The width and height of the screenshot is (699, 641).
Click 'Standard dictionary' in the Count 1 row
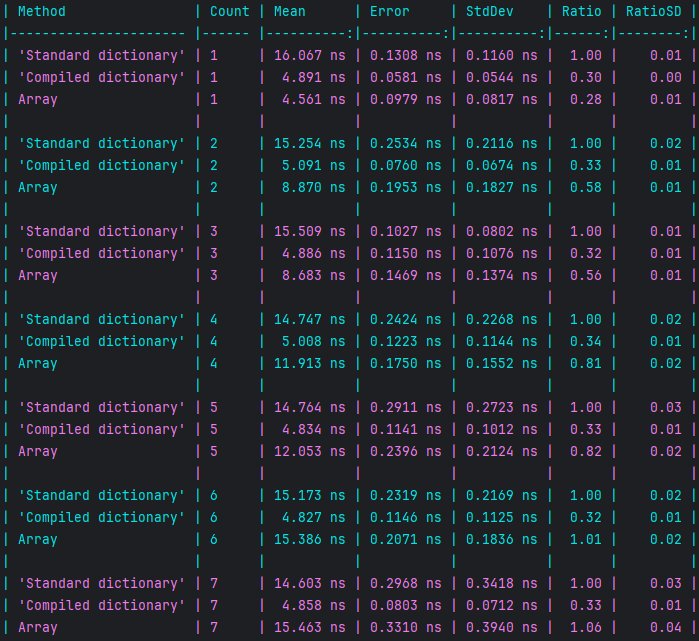click(102, 55)
